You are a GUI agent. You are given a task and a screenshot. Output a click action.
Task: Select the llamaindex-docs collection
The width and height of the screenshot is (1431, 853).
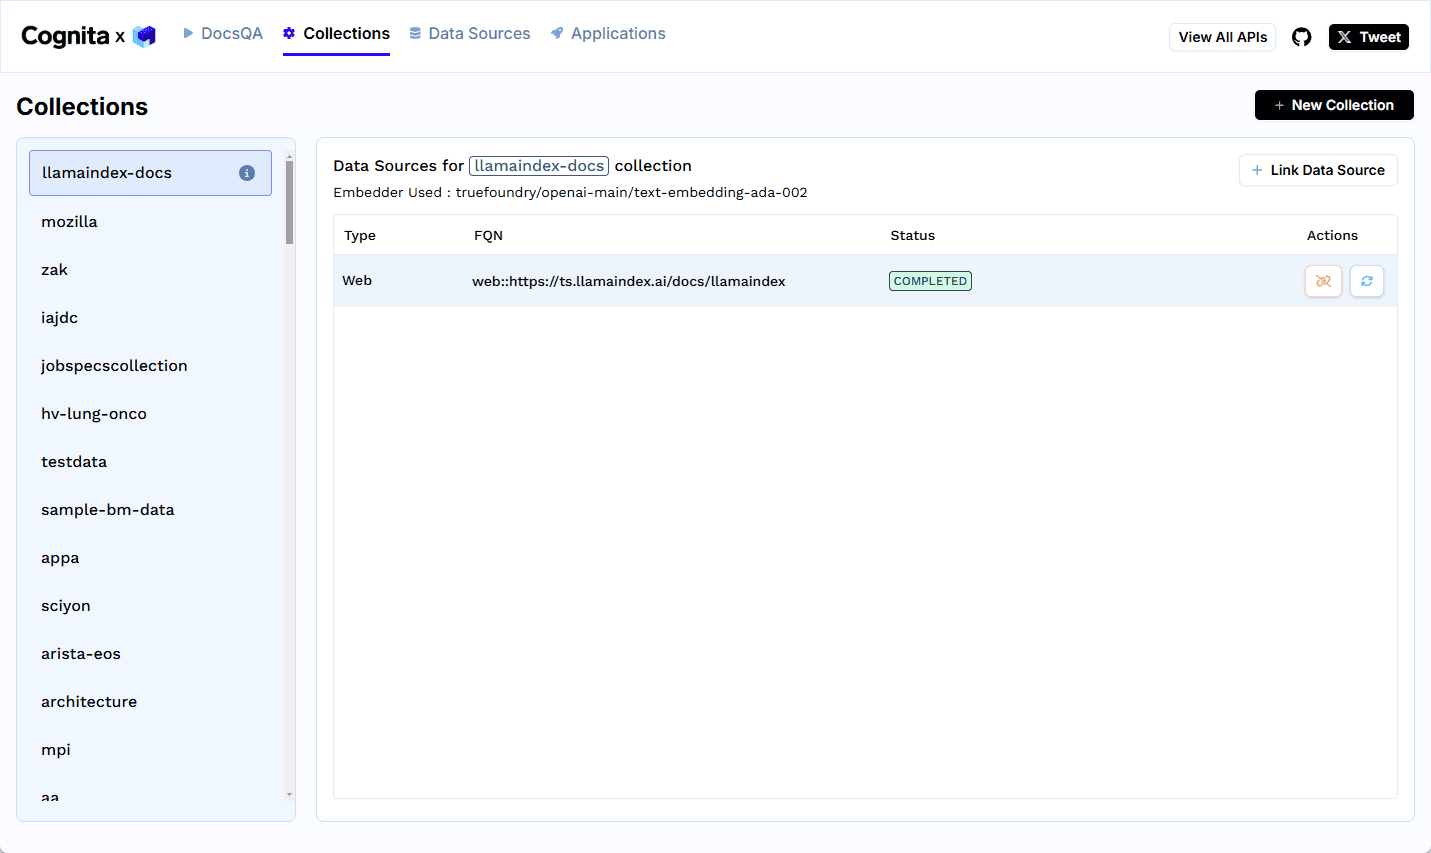coord(150,173)
